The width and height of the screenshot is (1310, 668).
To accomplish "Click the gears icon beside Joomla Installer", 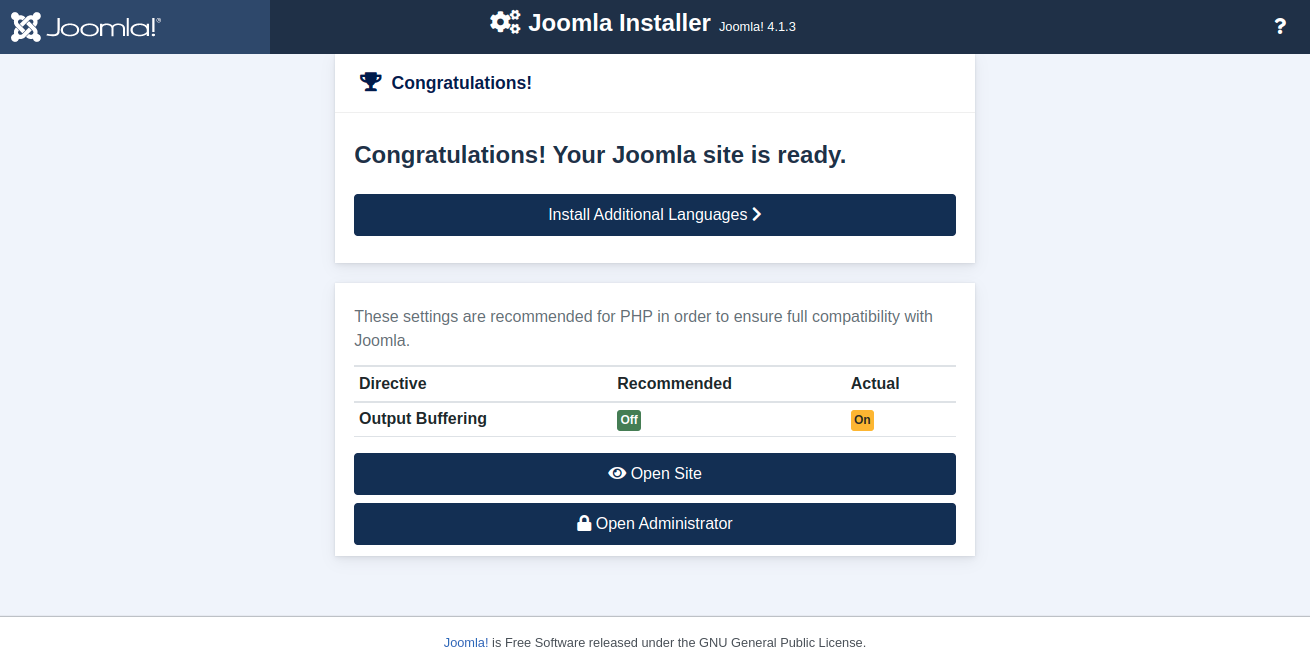I will pos(505,22).
